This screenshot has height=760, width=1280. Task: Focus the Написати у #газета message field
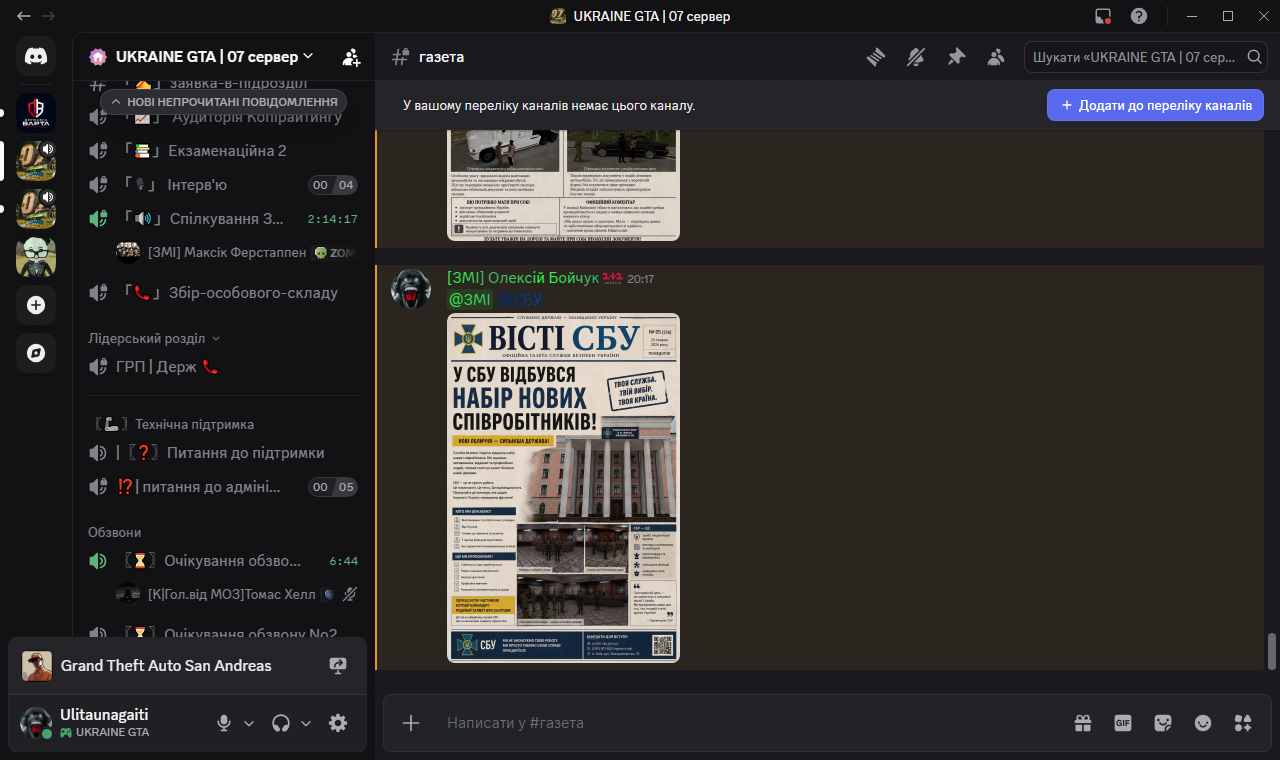(750, 723)
